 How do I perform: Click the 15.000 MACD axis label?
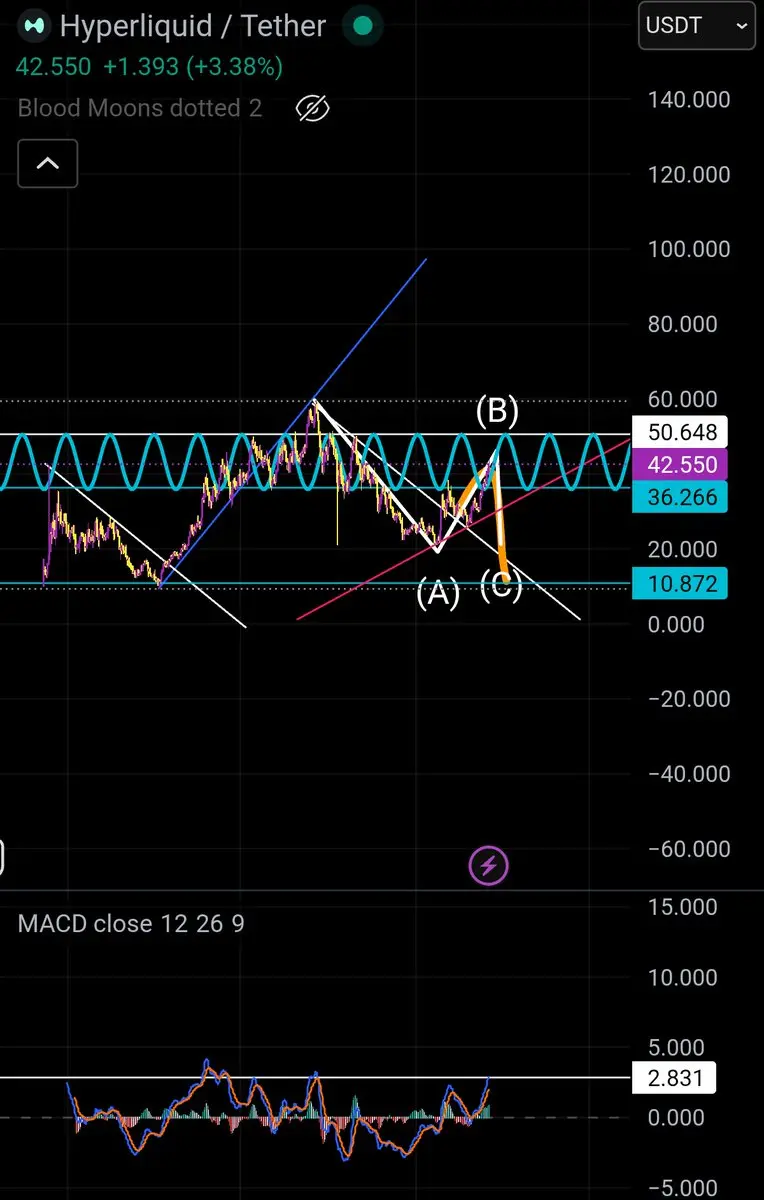click(684, 907)
